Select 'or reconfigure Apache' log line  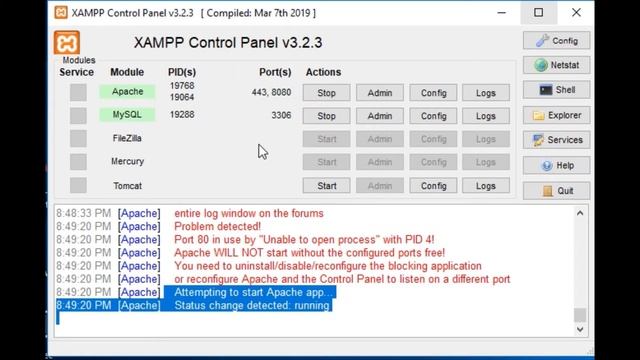342,279
